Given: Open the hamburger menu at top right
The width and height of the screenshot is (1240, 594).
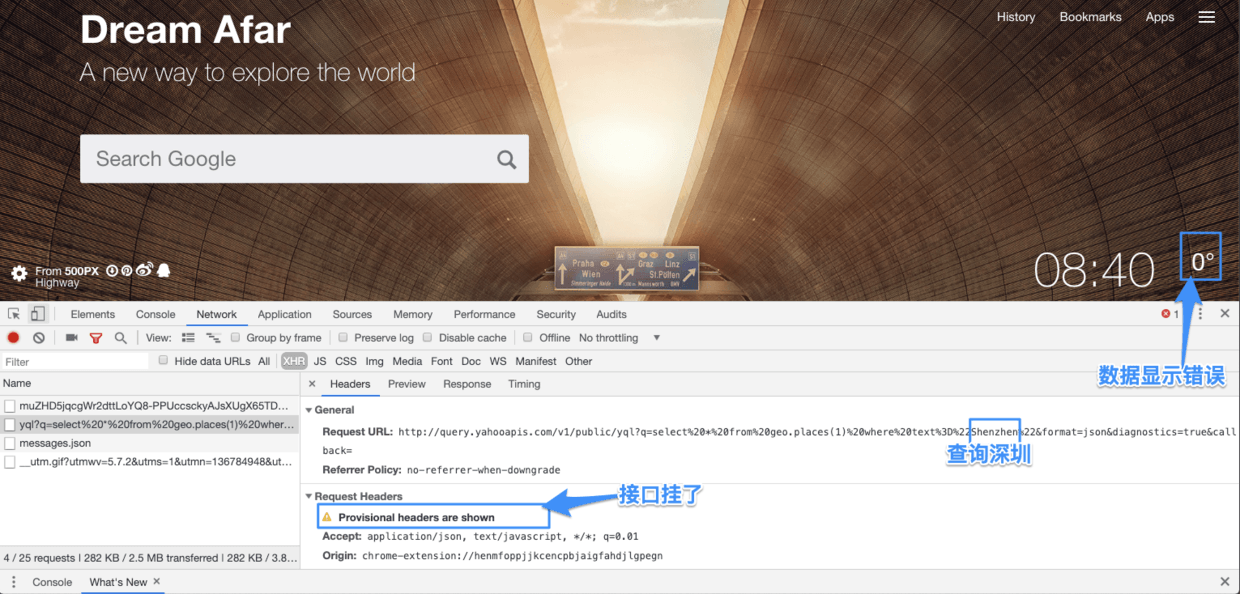Looking at the screenshot, I should [x=1207, y=17].
